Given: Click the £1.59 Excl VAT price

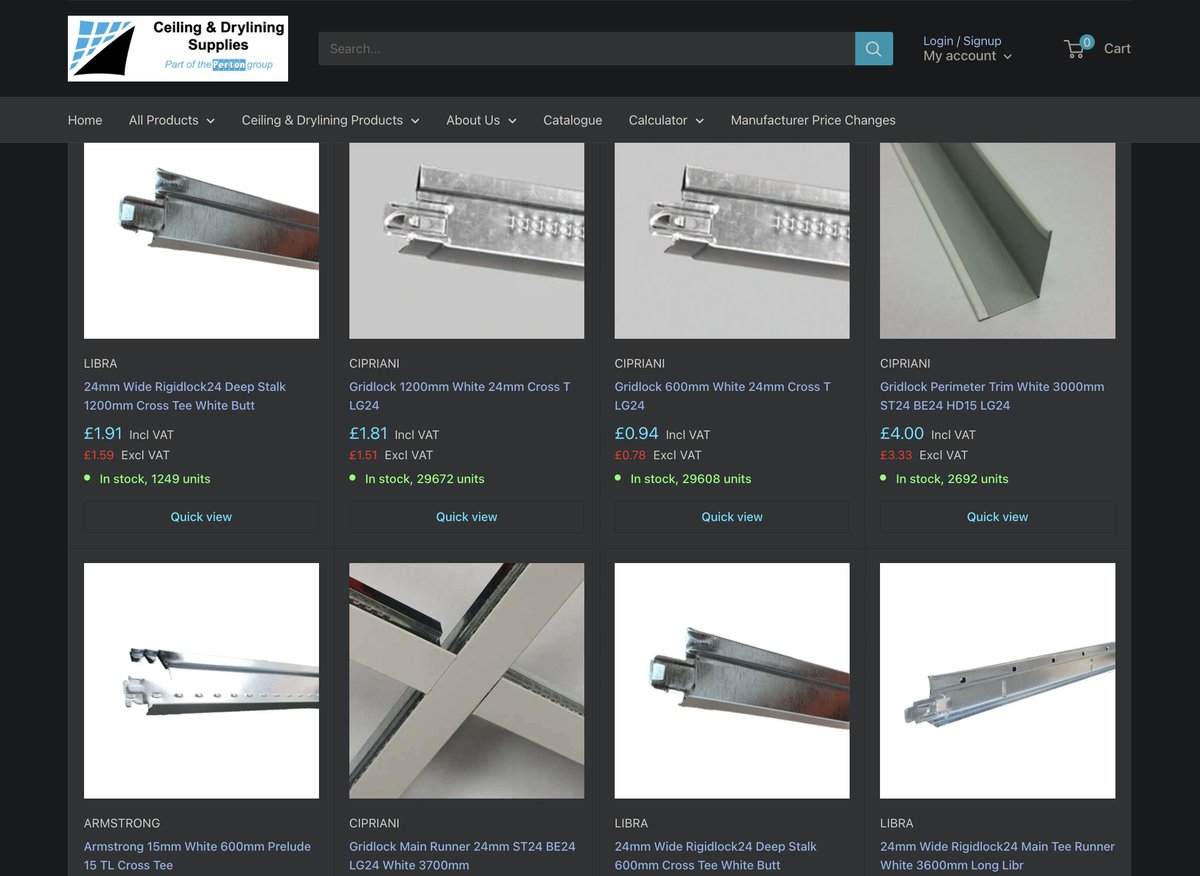Looking at the screenshot, I should [127, 455].
